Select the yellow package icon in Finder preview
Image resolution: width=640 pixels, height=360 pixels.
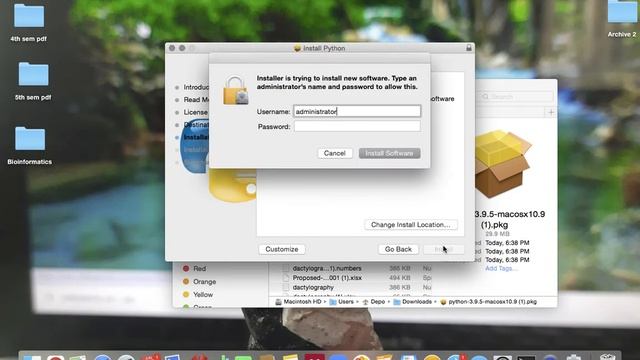[502, 164]
